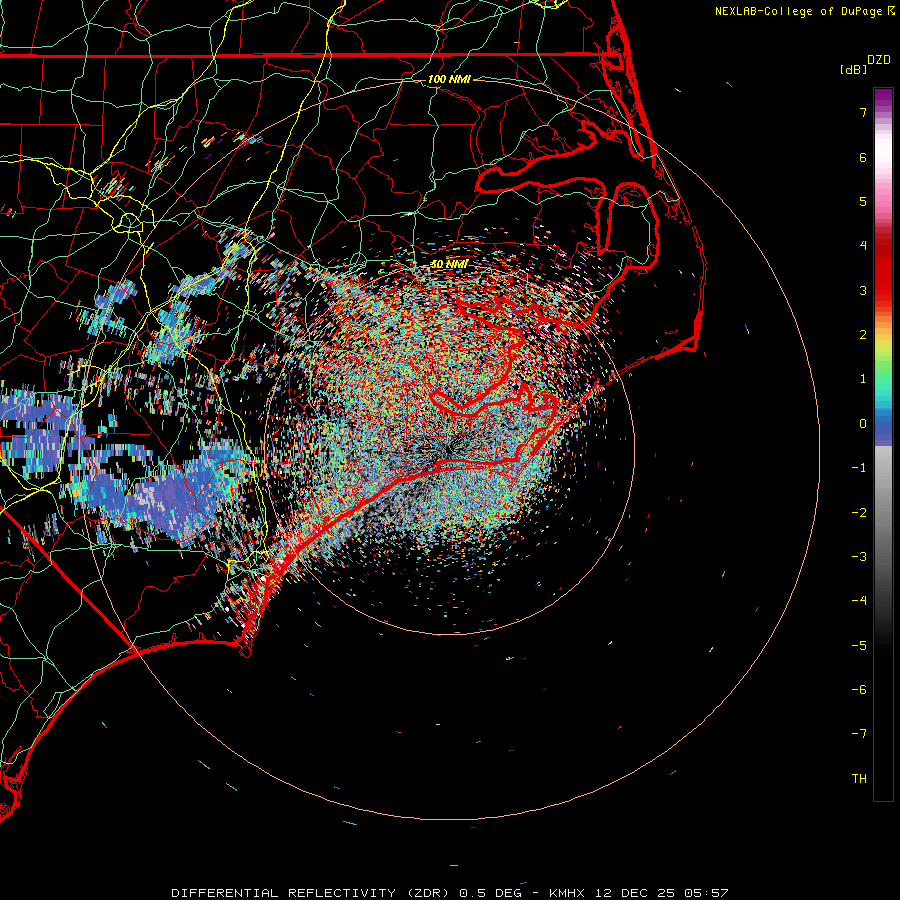Click the [dB] units label
900x900 pixels.
coord(854,70)
